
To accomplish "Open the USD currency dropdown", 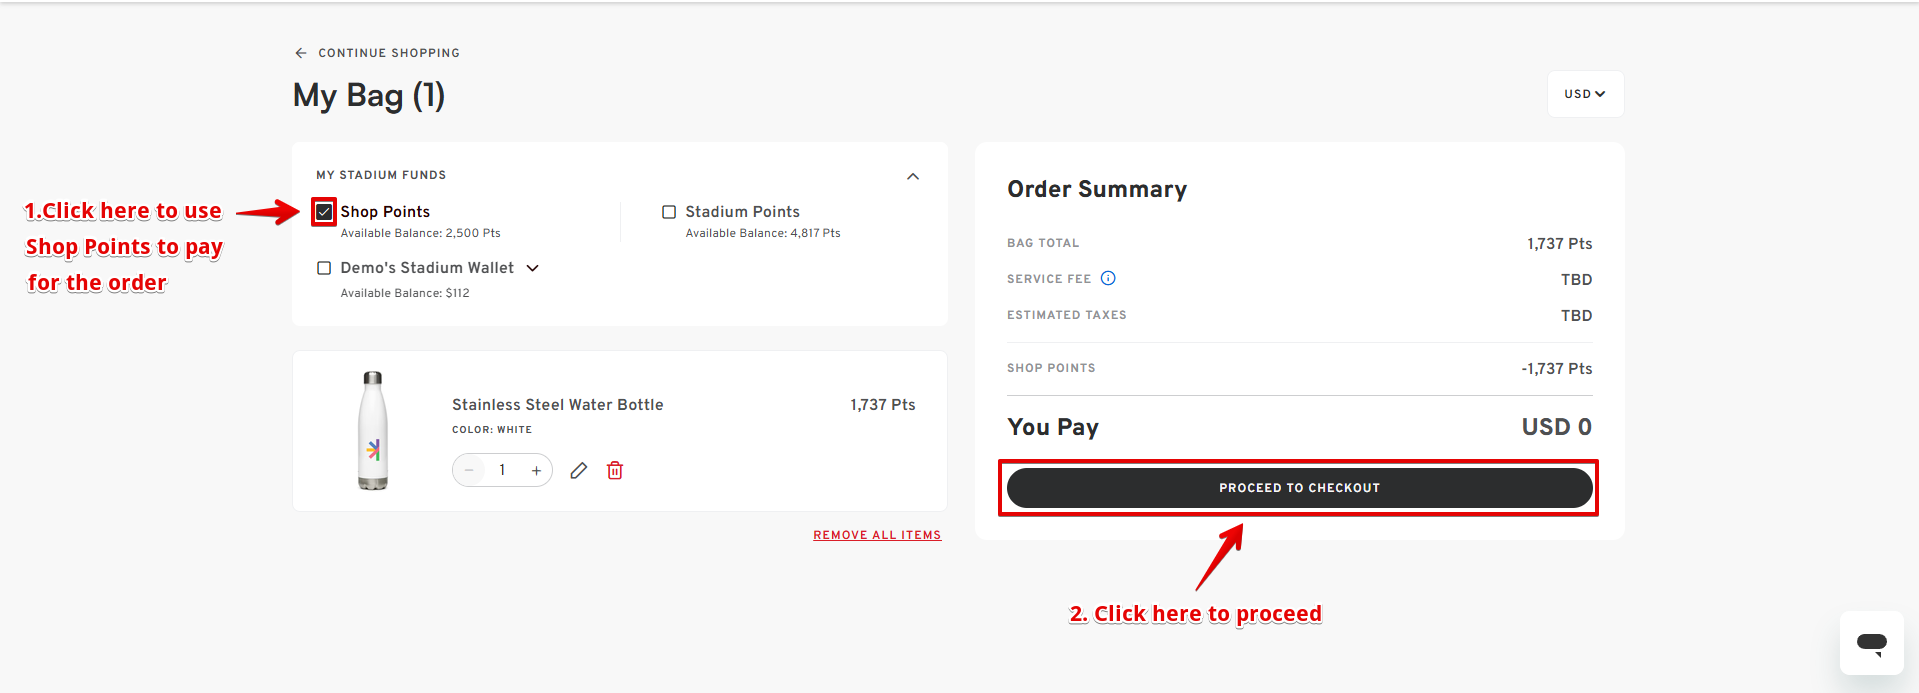I will coord(1585,94).
